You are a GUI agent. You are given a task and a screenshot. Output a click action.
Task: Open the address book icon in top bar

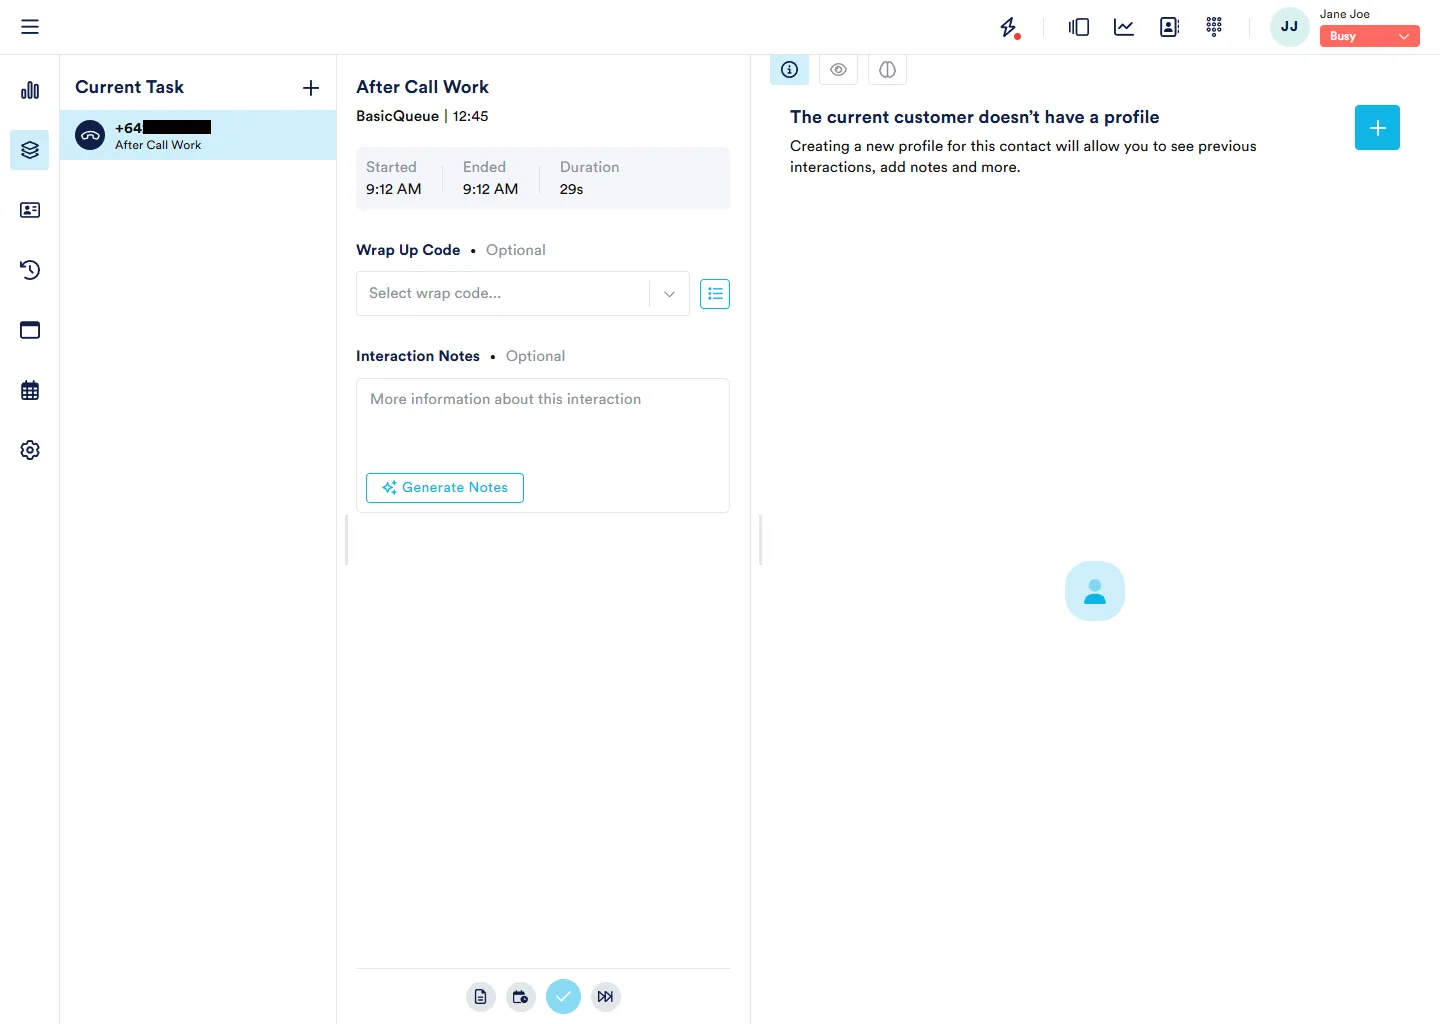tap(1169, 27)
